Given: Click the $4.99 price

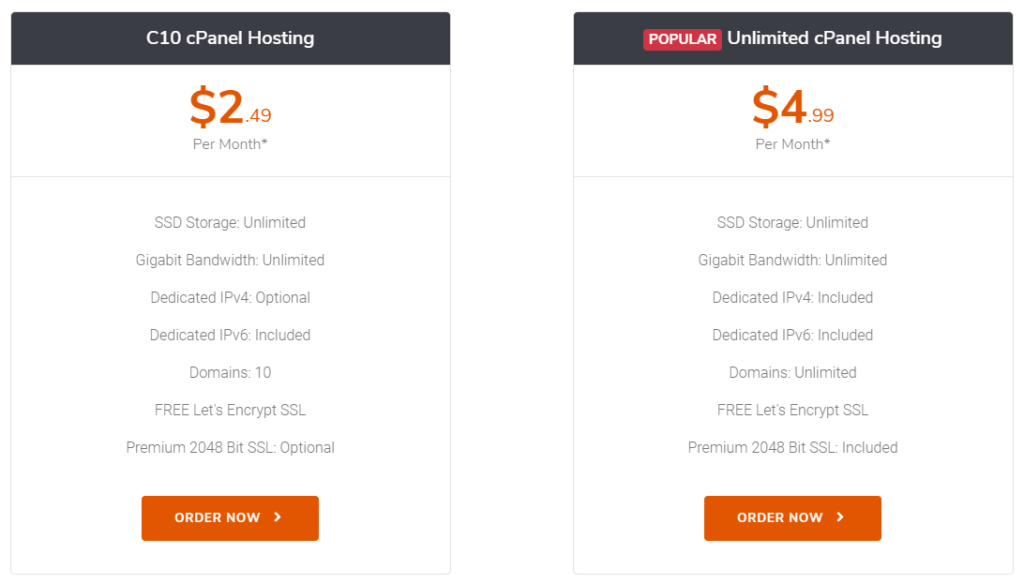Looking at the screenshot, I should coord(792,107).
